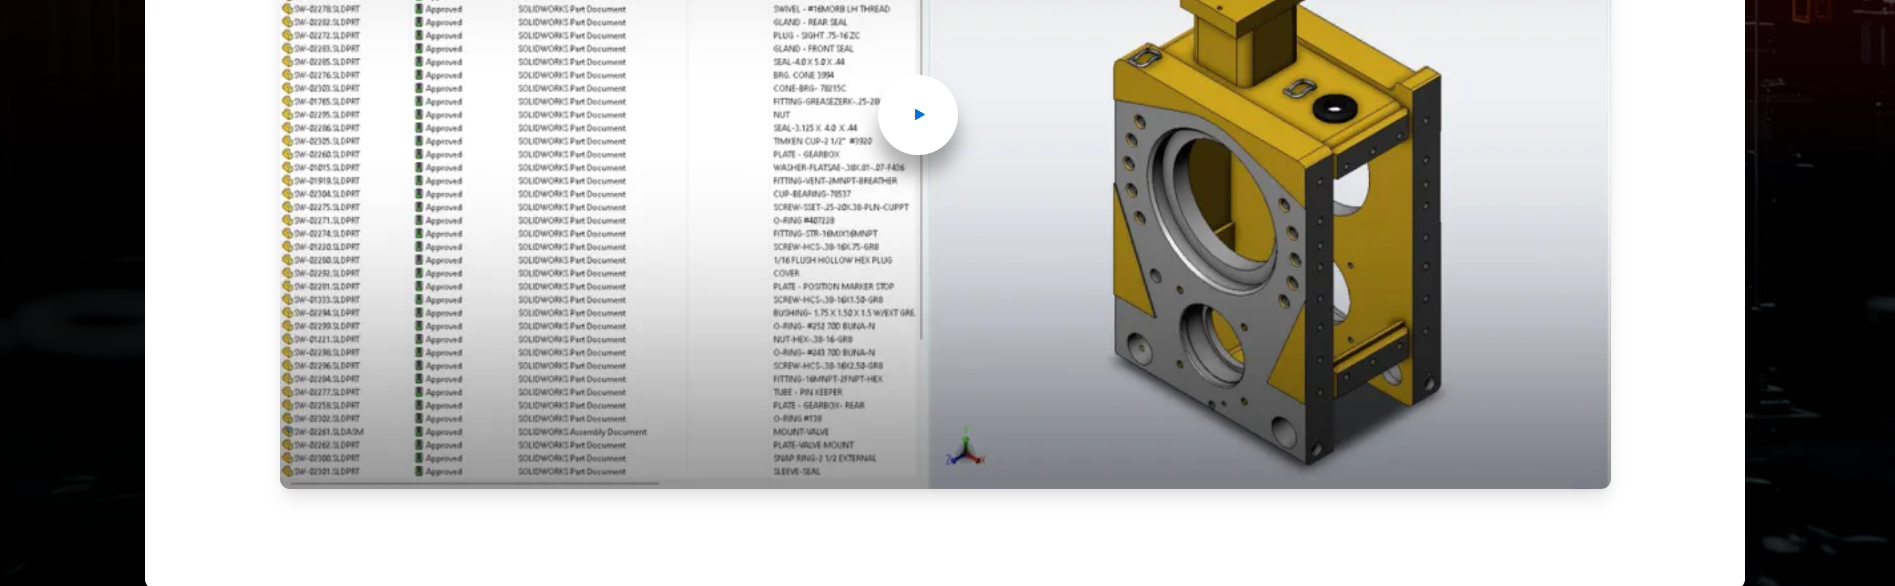Screen dimensions: 1895x586
Task: Click the Approved state icon in the O-RING #138 row
Action: (419, 418)
